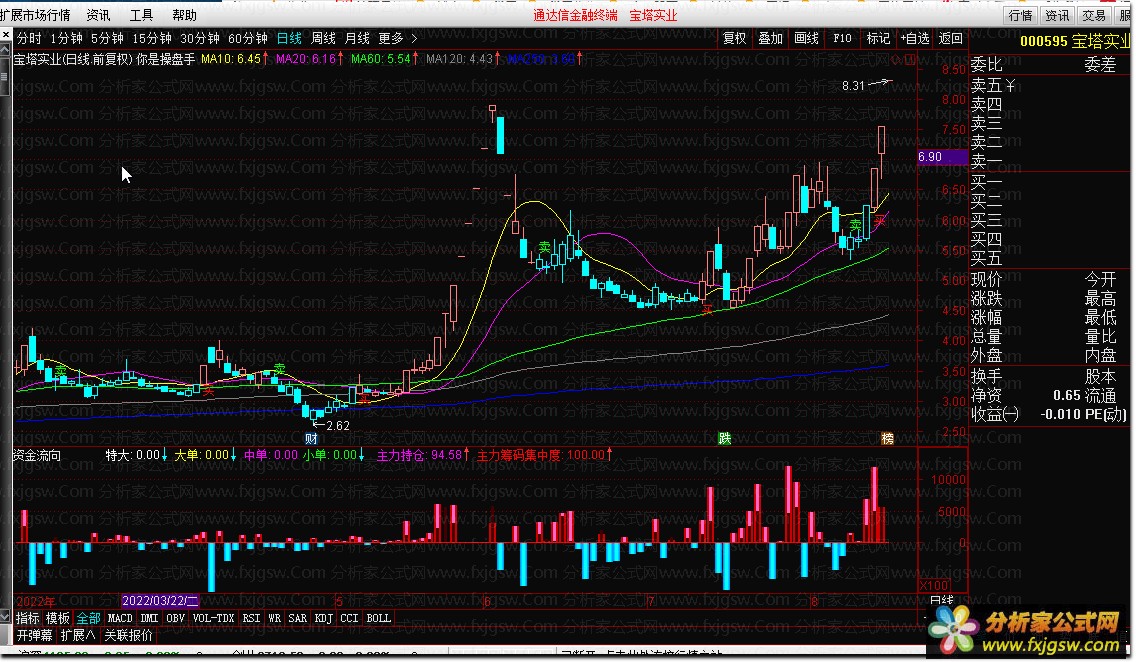Screen dimensions: 1136x662
Task: Click the green 跌 marker below chart
Action: point(724,438)
